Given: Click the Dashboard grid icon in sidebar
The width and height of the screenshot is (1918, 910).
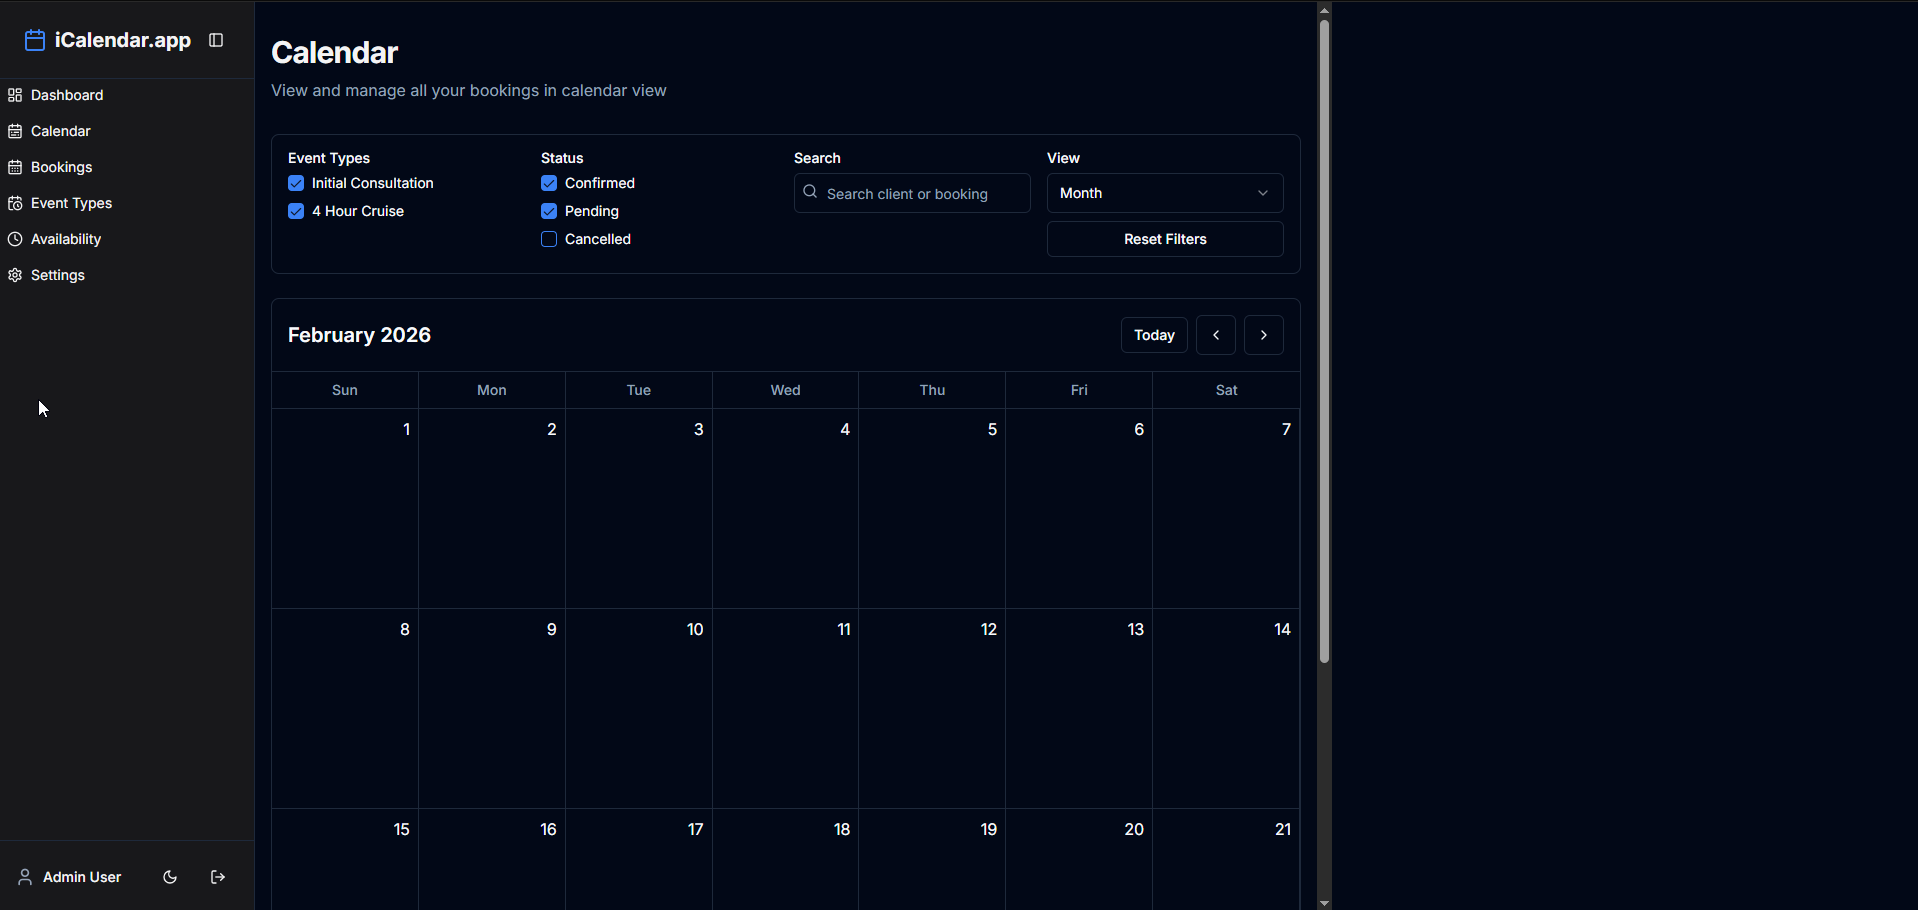Looking at the screenshot, I should coord(15,95).
